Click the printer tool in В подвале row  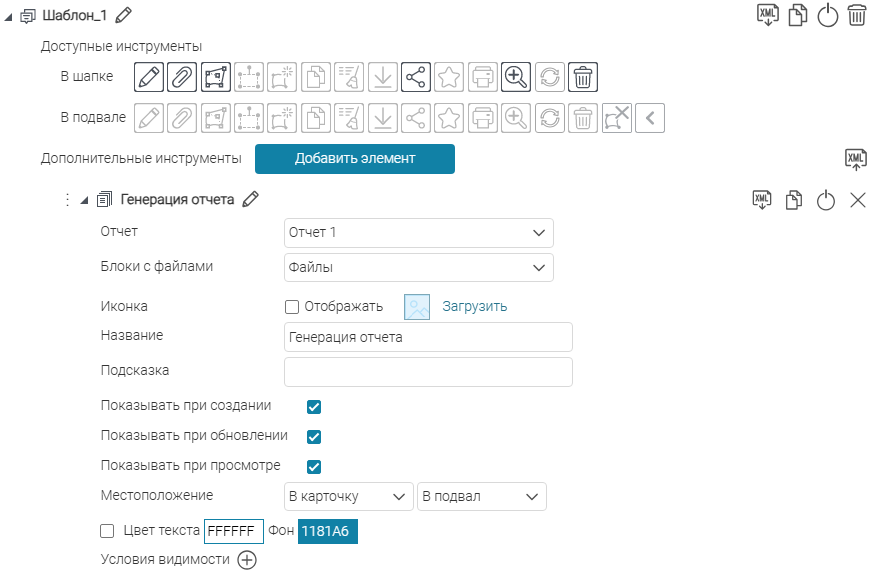pyautogui.click(x=482, y=118)
